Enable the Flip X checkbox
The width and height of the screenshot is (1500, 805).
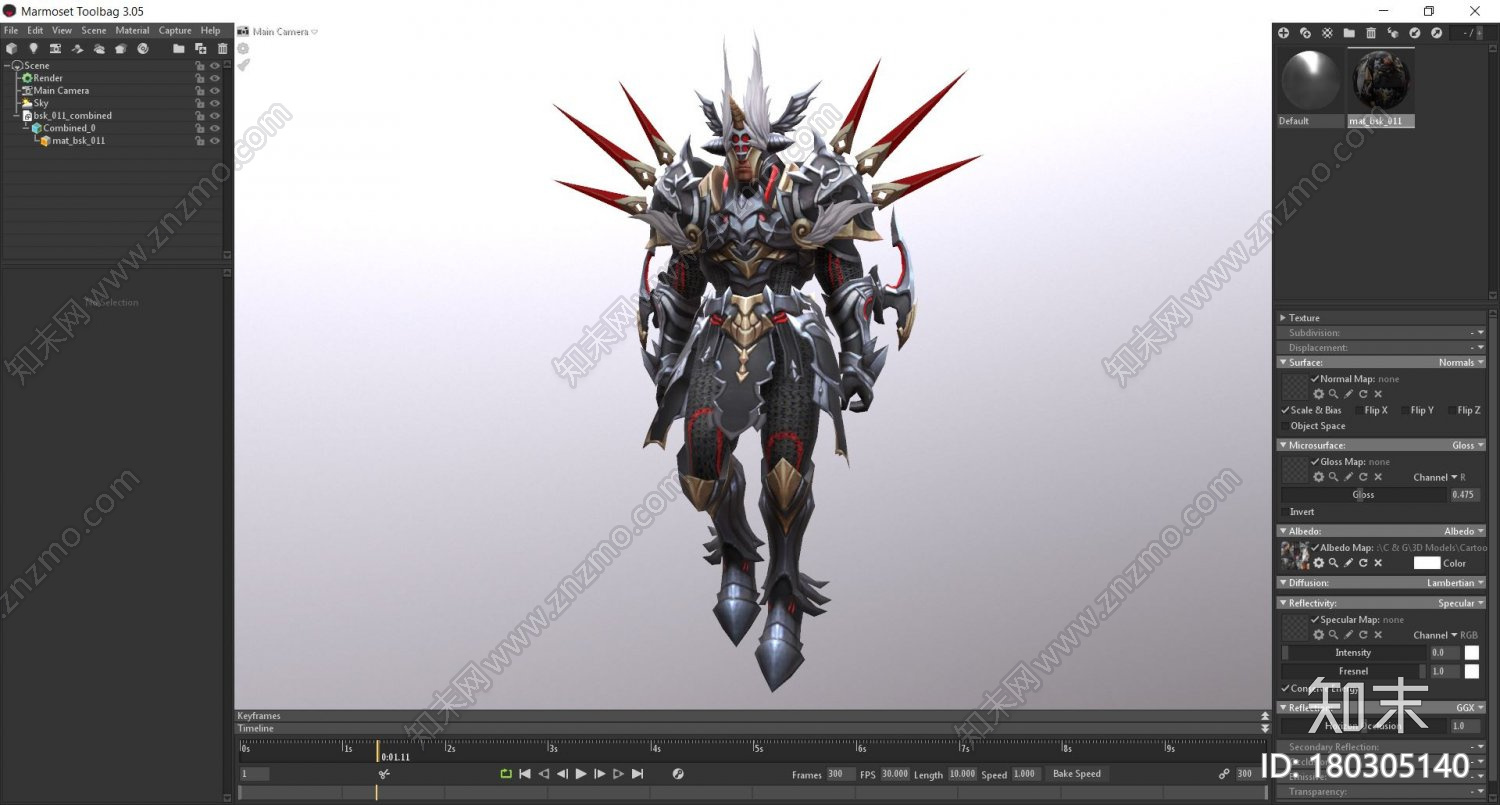coord(1359,410)
